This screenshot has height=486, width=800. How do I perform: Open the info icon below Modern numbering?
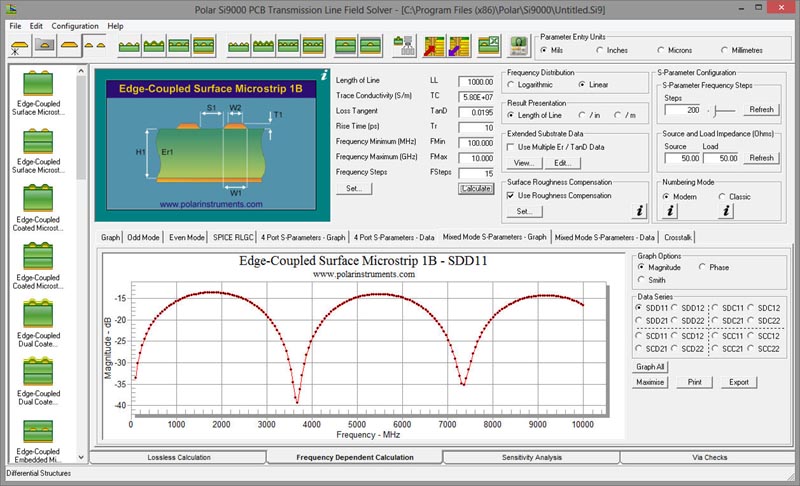click(670, 211)
